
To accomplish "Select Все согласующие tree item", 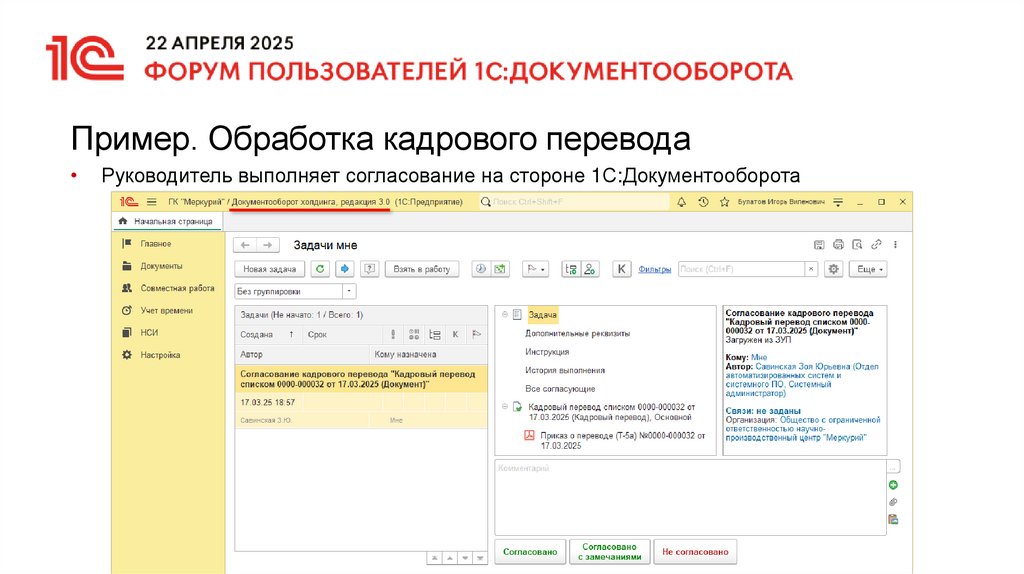I will [560, 389].
